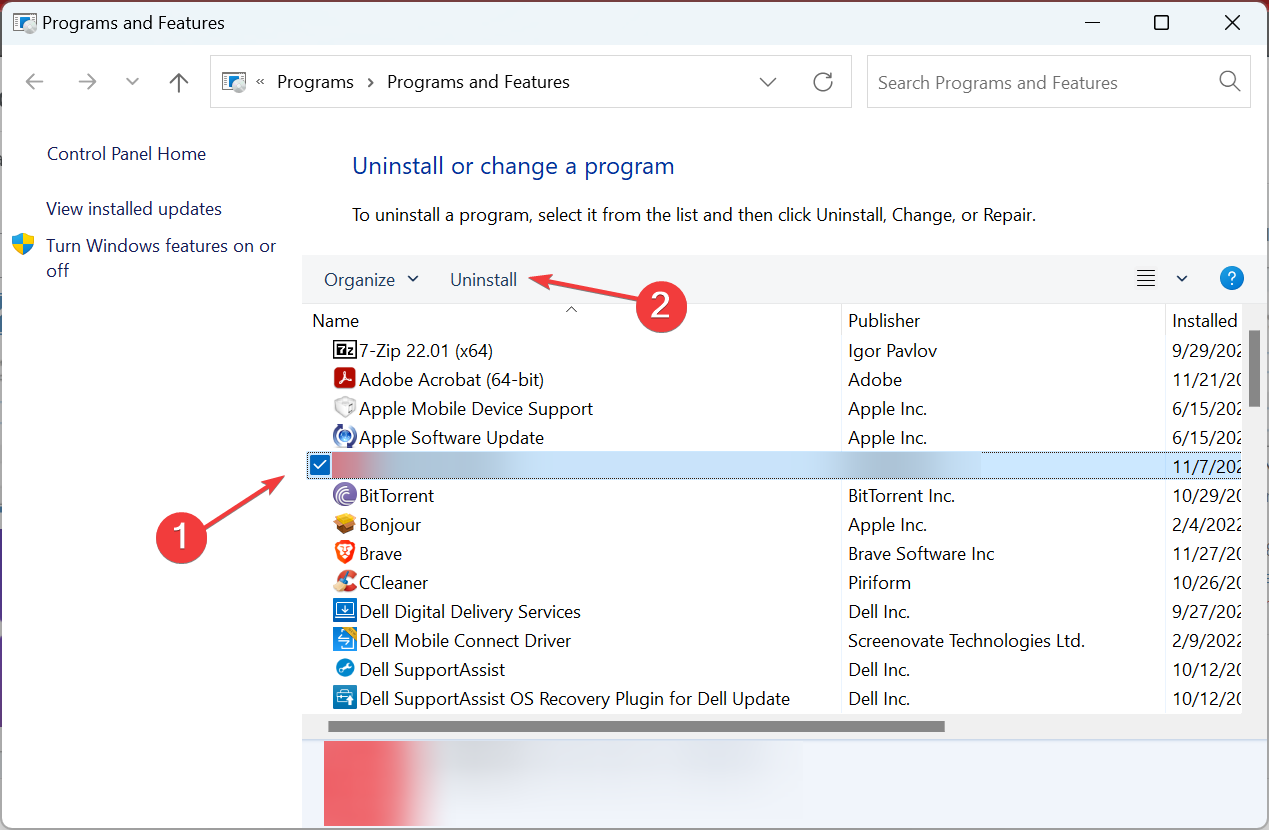Image resolution: width=1269 pixels, height=830 pixels.
Task: Select the Adobe Acrobat (64-bit) entry
Action: [x=451, y=379]
